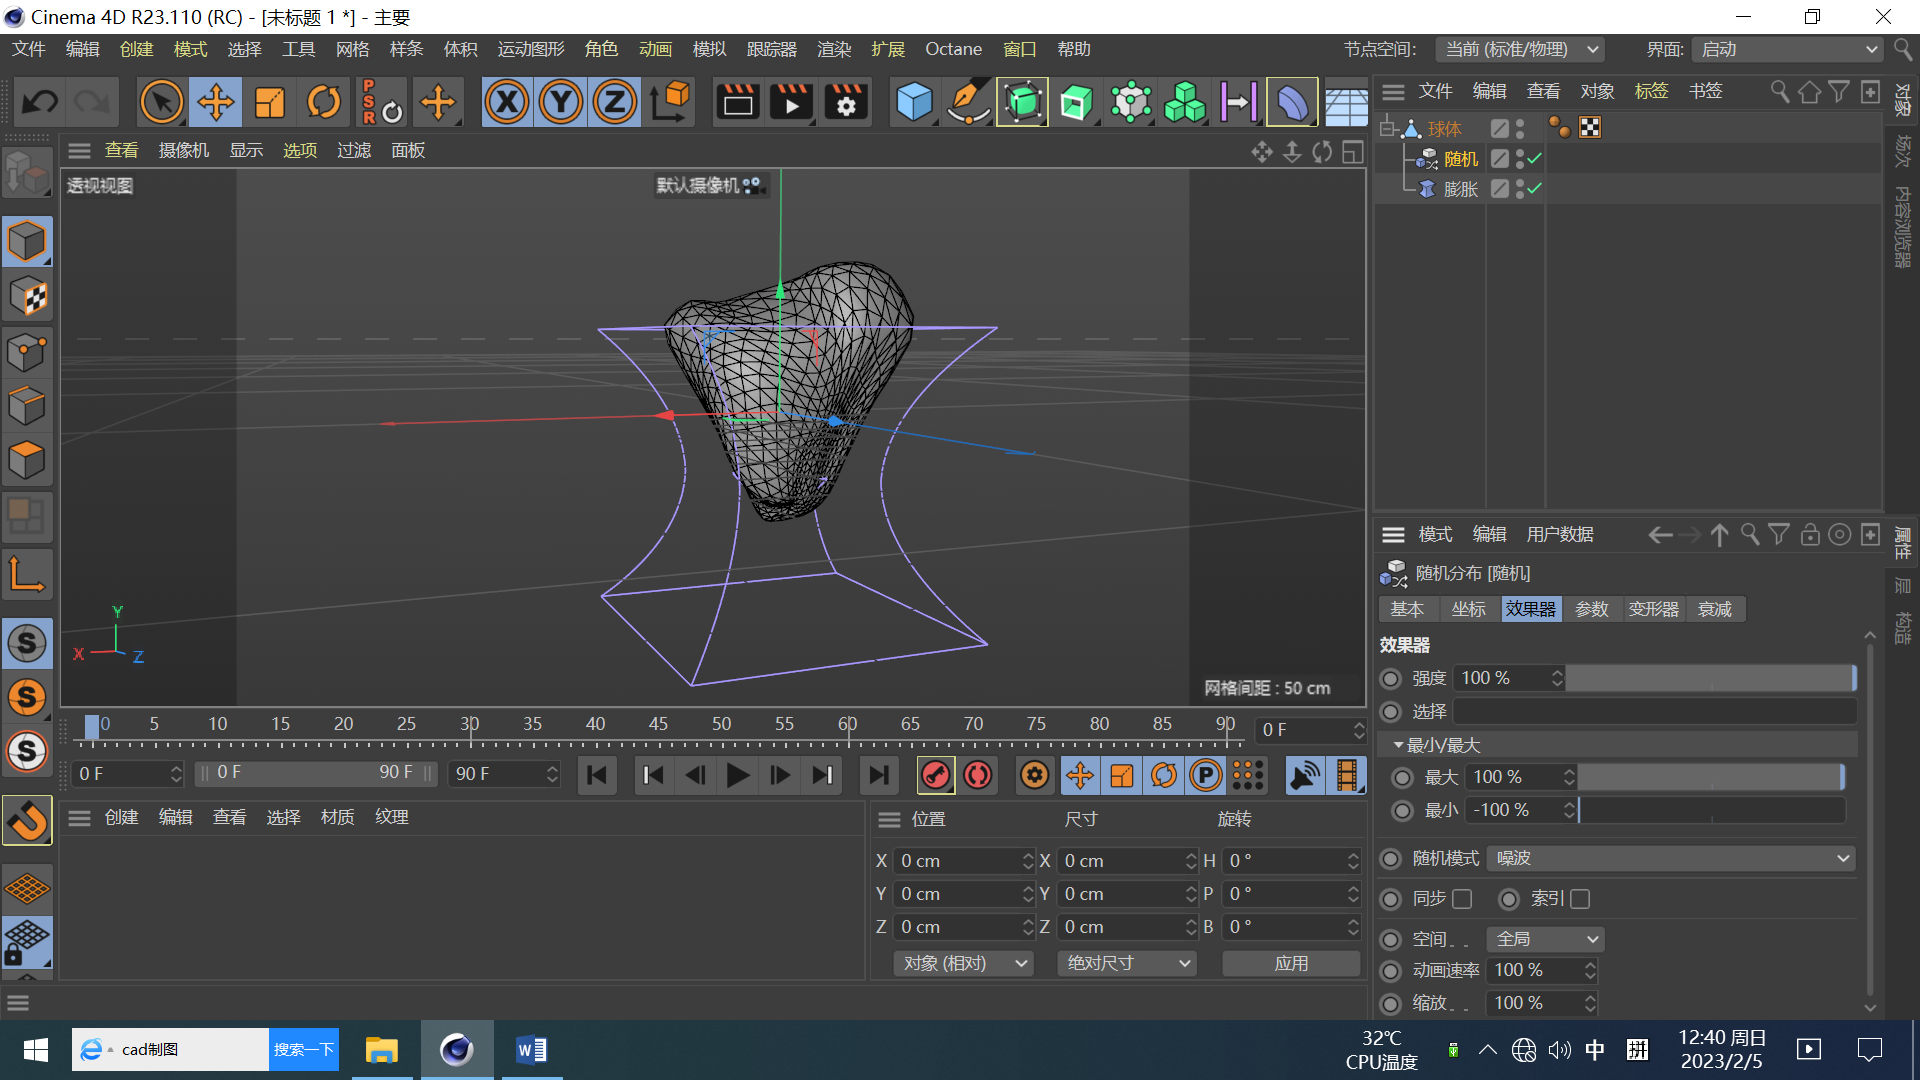Play the animation forward

pos(738,775)
